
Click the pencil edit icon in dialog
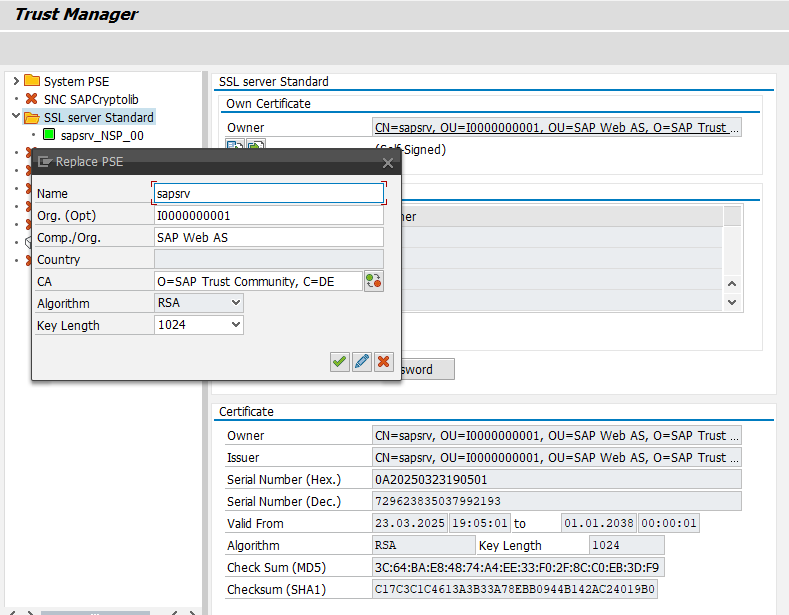(x=362, y=361)
